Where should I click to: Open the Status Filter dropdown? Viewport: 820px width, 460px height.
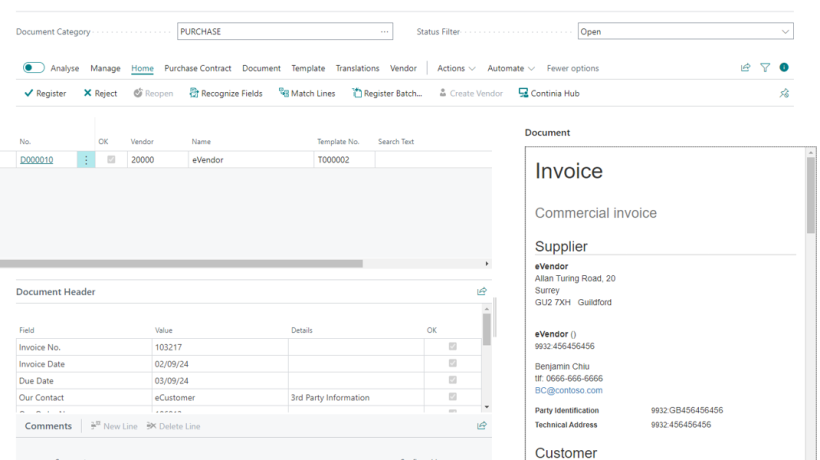point(785,32)
